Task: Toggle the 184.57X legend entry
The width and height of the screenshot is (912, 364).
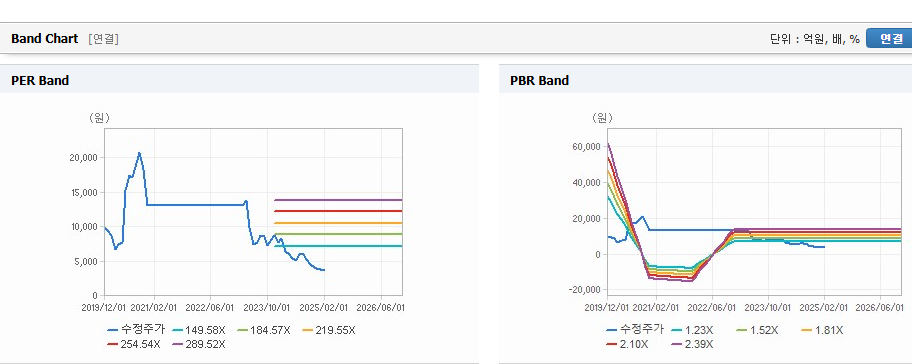Action: pyautogui.click(x=264, y=330)
